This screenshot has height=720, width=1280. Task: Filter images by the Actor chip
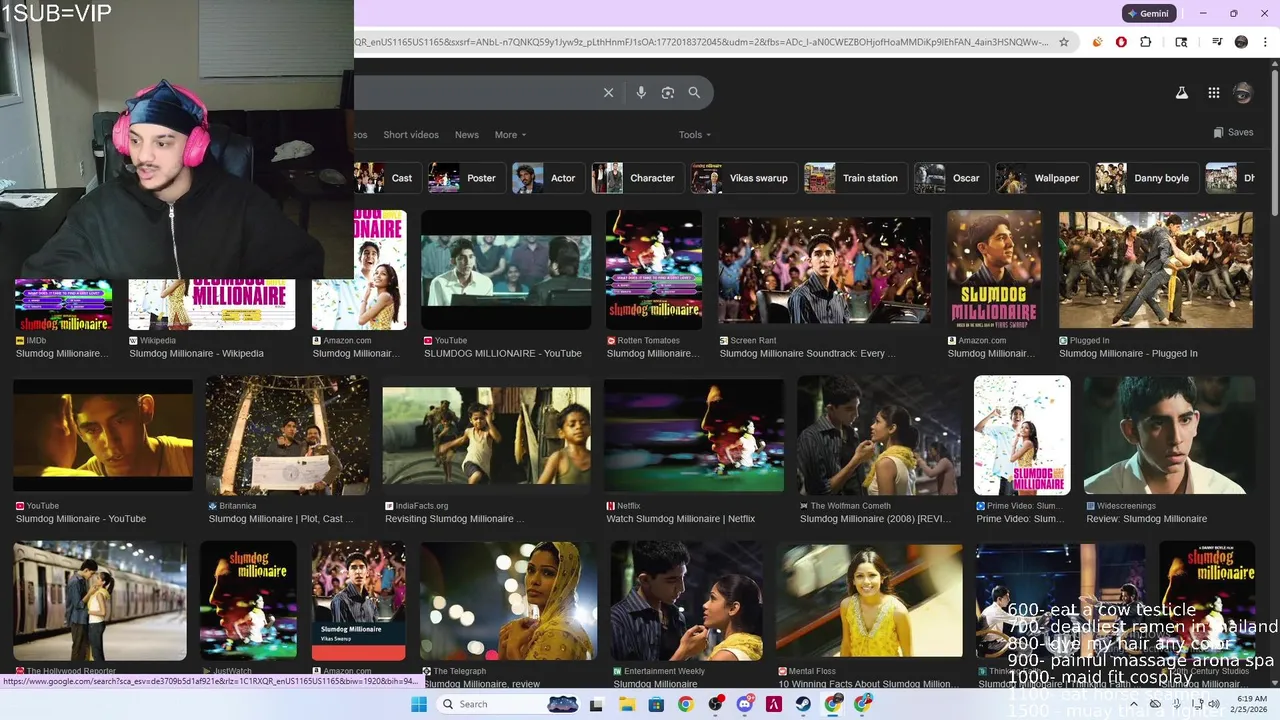pyautogui.click(x=547, y=178)
